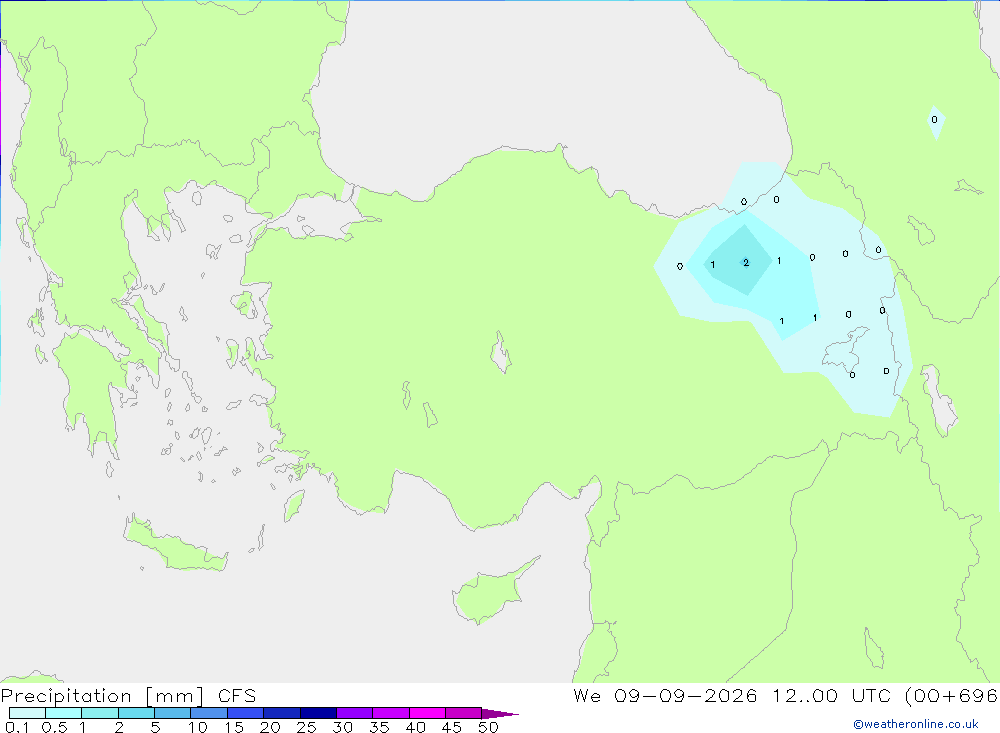Click the '15' legend scale label
1000x733 pixels.
pos(234,727)
